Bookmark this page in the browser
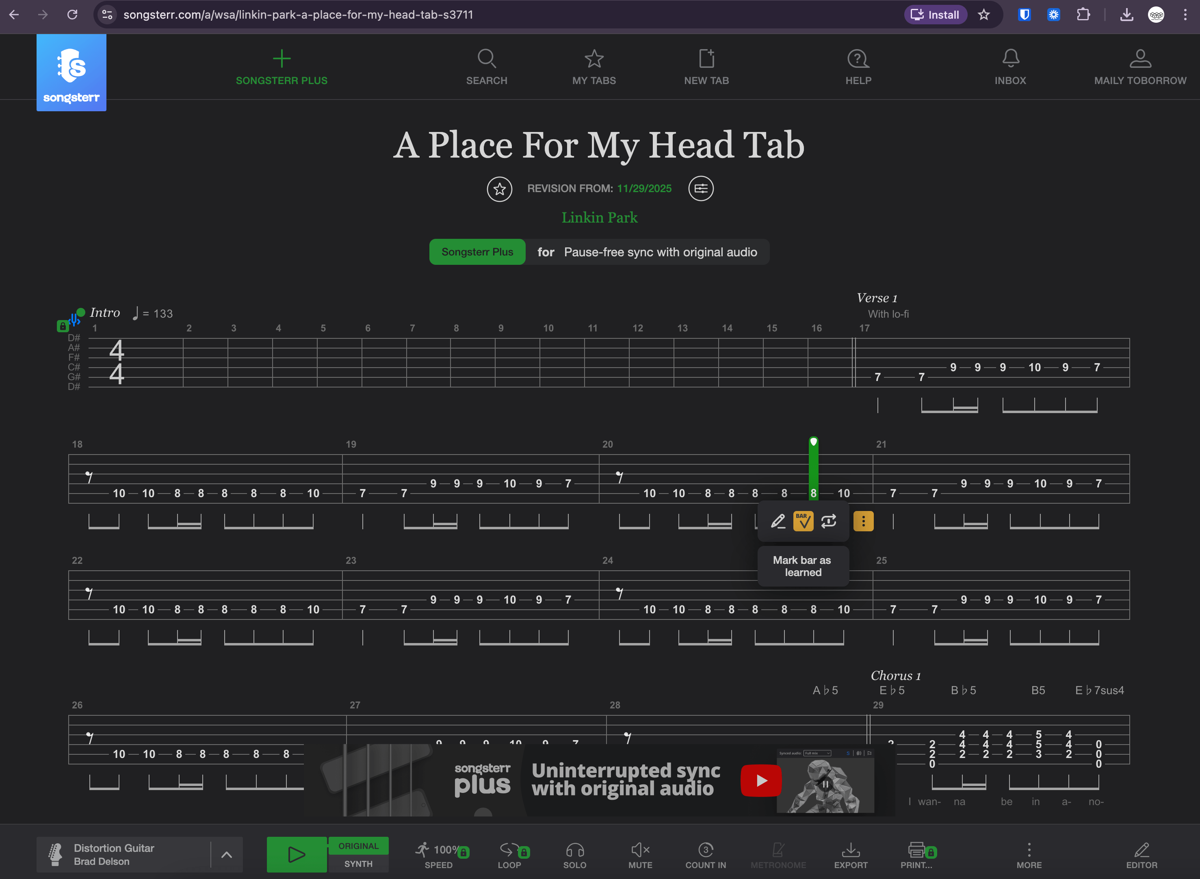The height and width of the screenshot is (879, 1200). pyautogui.click(x=984, y=15)
